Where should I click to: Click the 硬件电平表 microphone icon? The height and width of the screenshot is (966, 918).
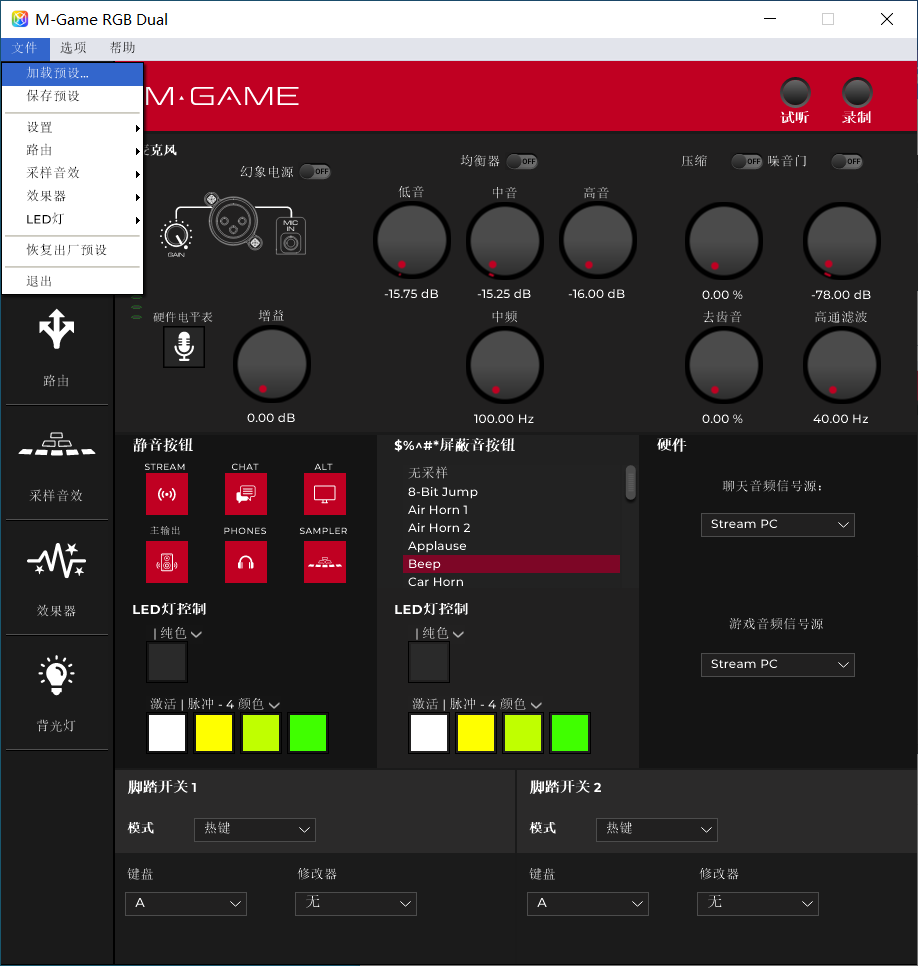coord(184,347)
